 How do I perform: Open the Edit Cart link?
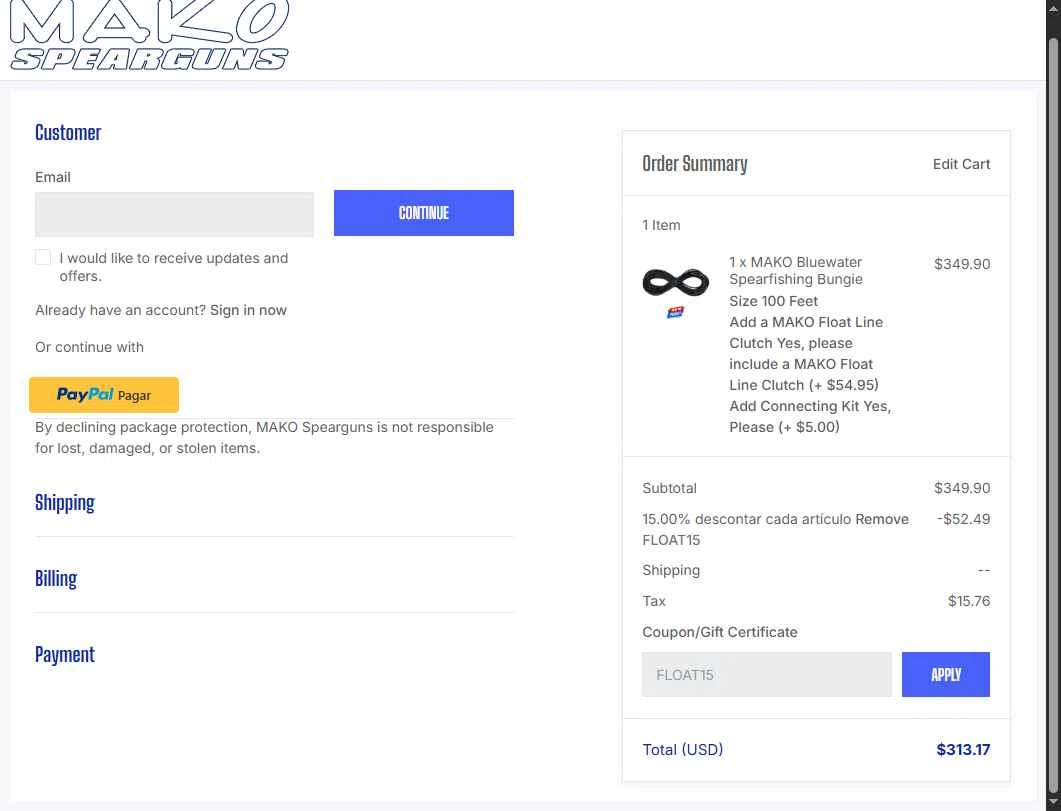pyautogui.click(x=961, y=164)
